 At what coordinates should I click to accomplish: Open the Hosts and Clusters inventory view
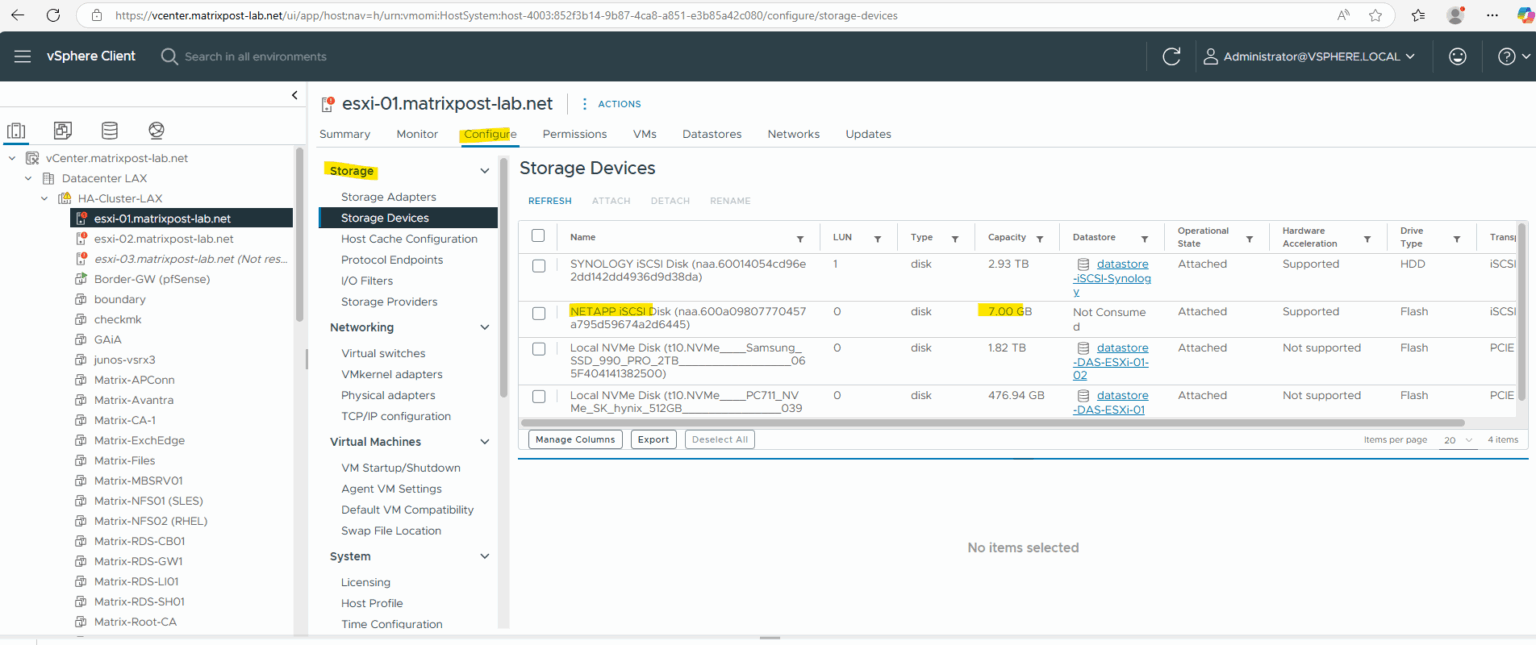click(16, 130)
